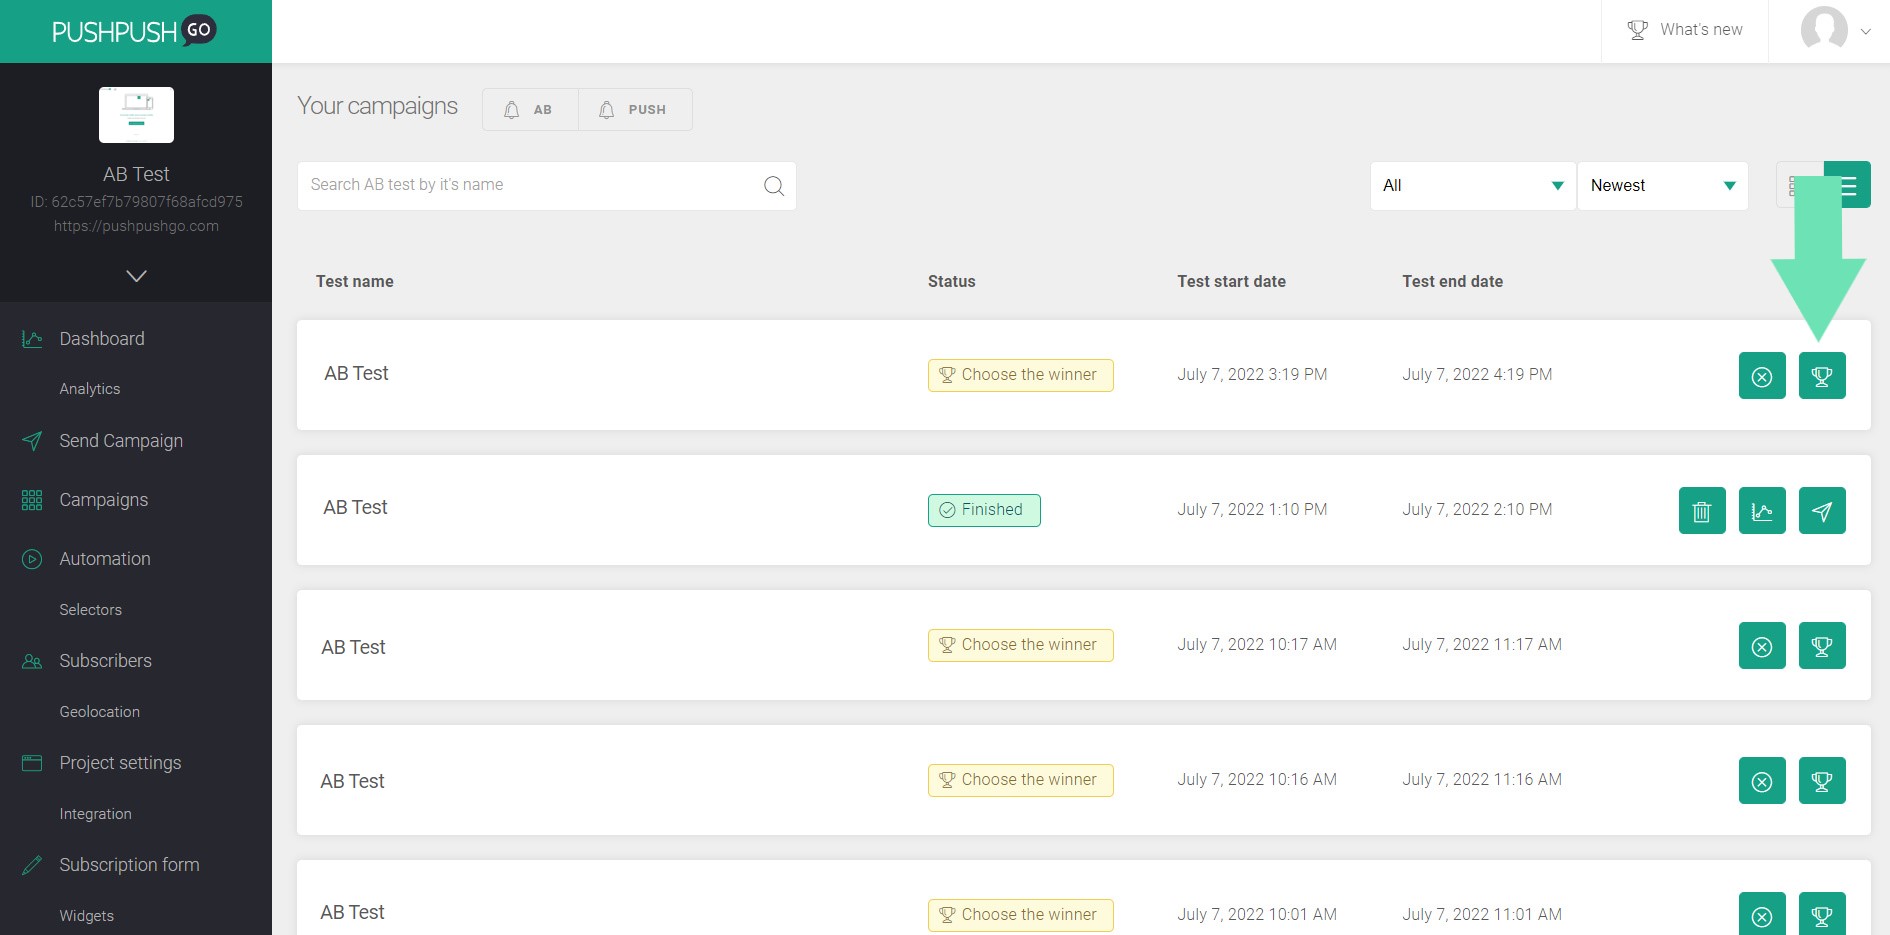Cancel the AB test started 10:17 AM
Screen dimensions: 1890x935
tap(1762, 646)
